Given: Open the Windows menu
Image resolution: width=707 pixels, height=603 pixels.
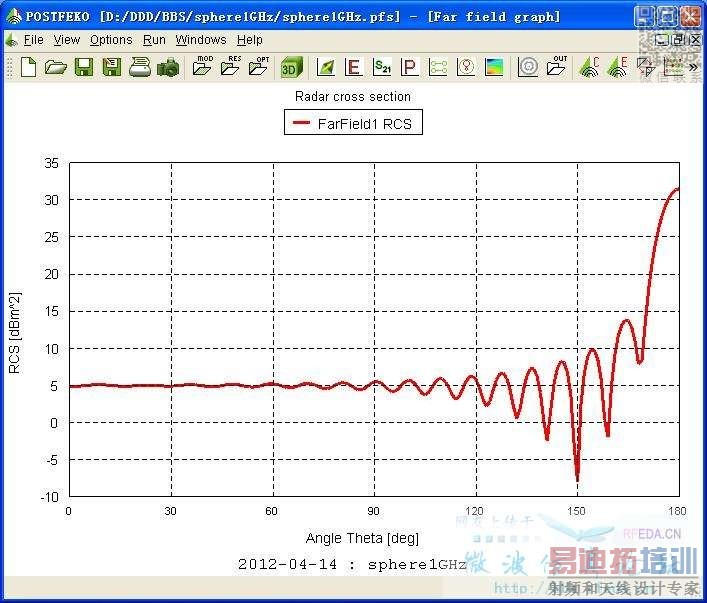Looking at the screenshot, I should [x=201, y=40].
